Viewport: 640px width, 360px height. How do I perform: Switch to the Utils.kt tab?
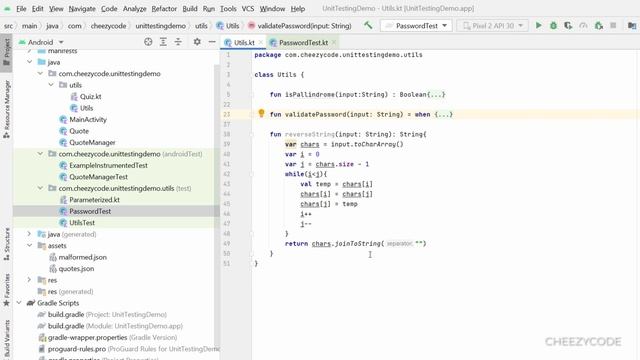[244, 42]
